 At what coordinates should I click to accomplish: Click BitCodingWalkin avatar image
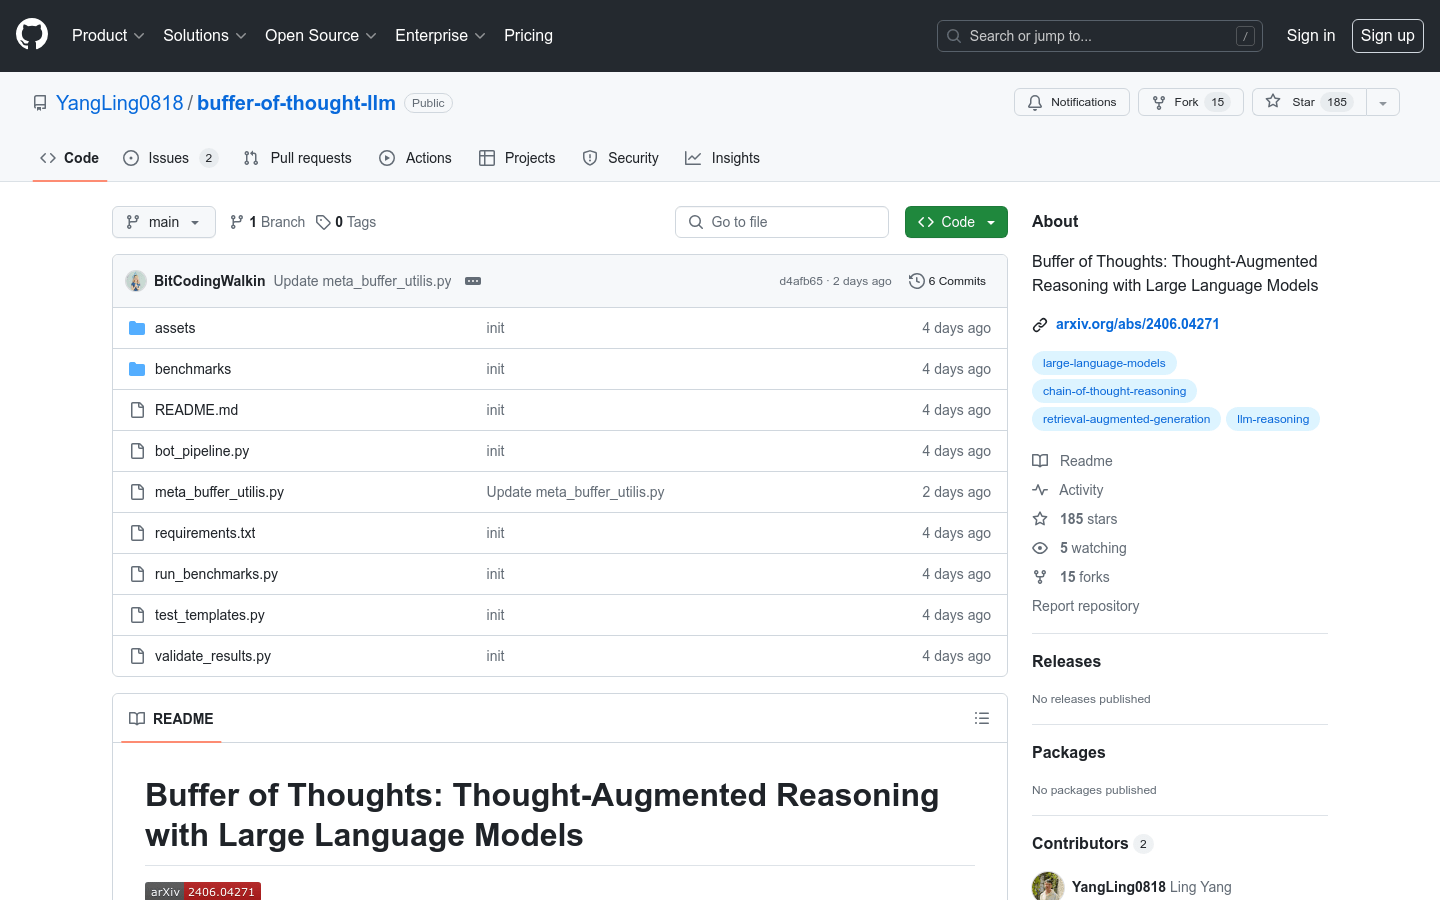[x=136, y=281]
